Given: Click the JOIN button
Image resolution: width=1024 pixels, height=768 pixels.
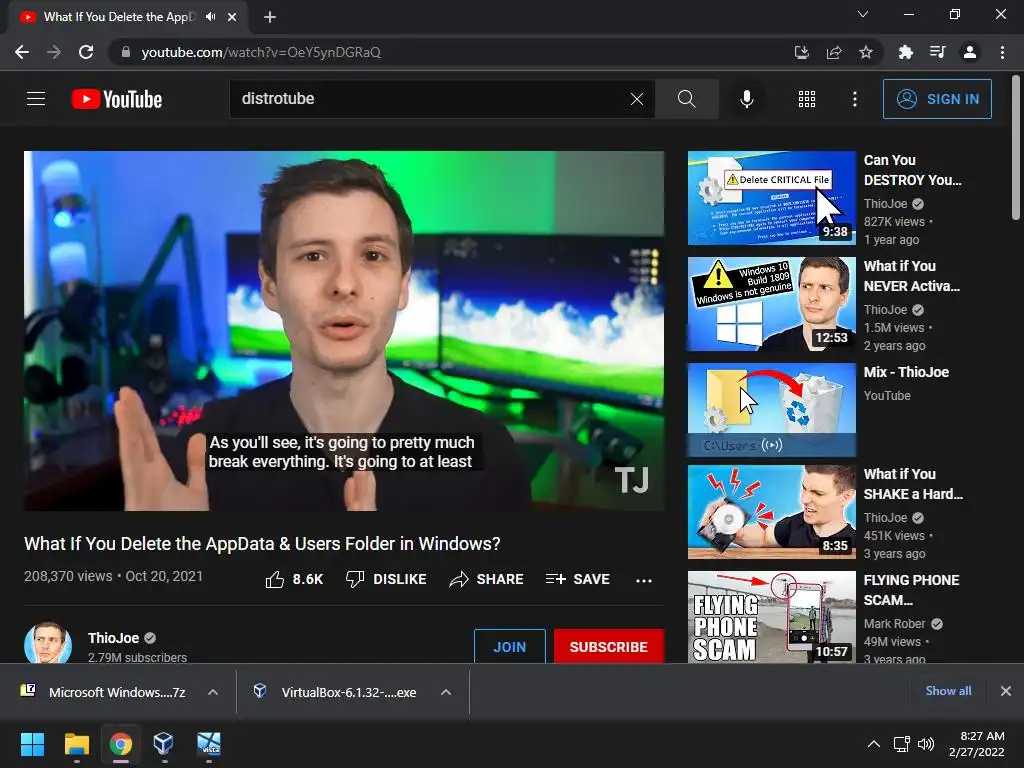Looking at the screenshot, I should tap(509, 647).
